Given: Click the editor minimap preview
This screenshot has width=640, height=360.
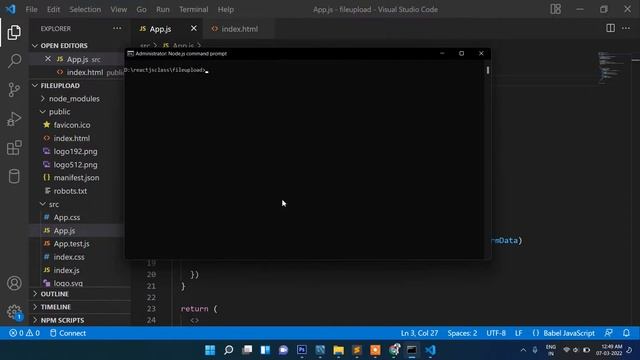Looking at the screenshot, I should 610,67.
